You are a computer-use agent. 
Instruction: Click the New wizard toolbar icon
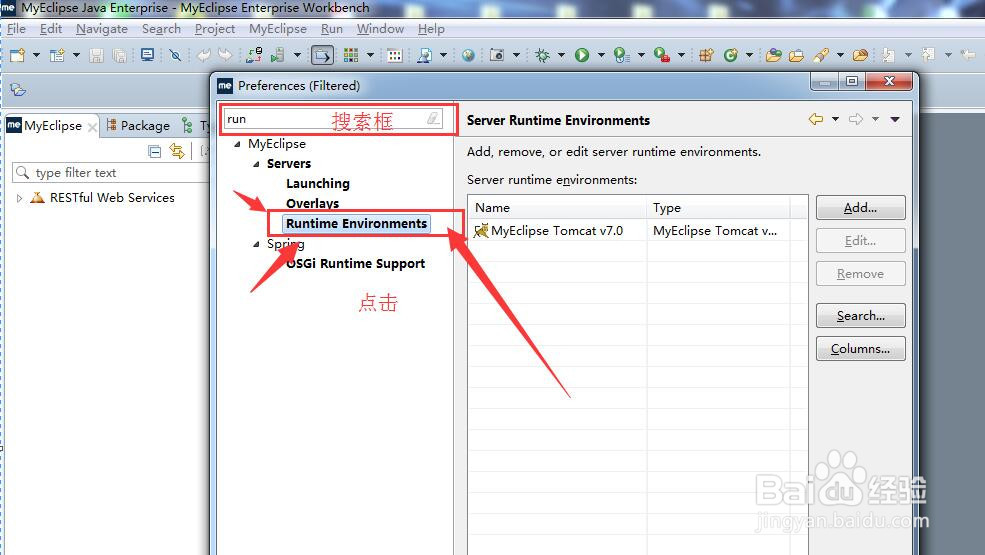17,55
